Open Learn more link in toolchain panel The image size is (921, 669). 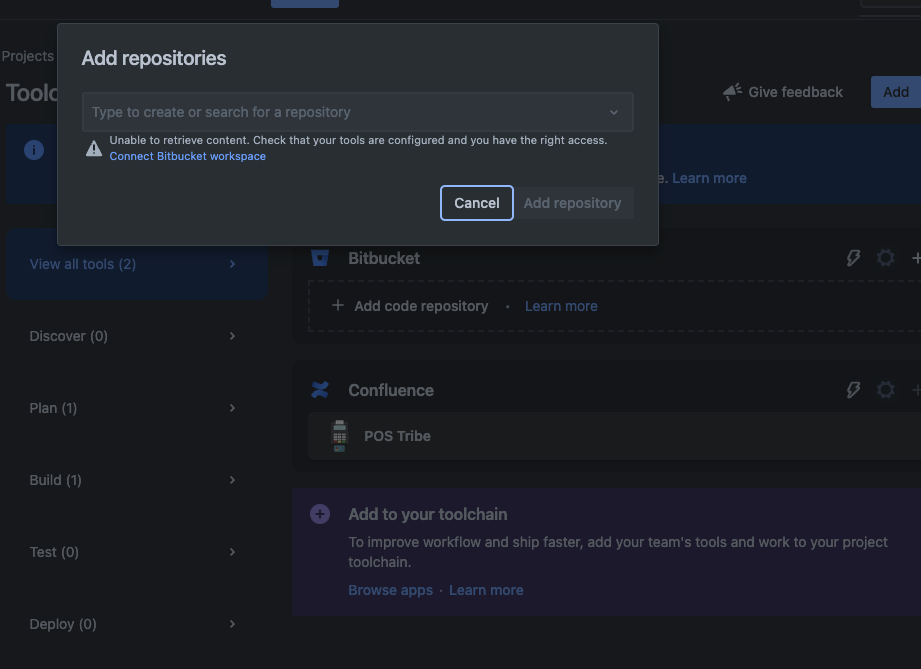point(486,590)
